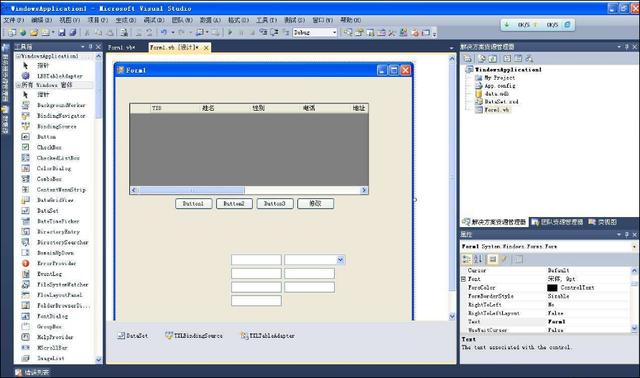Select data.mdb in Solution Explorer
The width and height of the screenshot is (640, 378).
pos(492,94)
